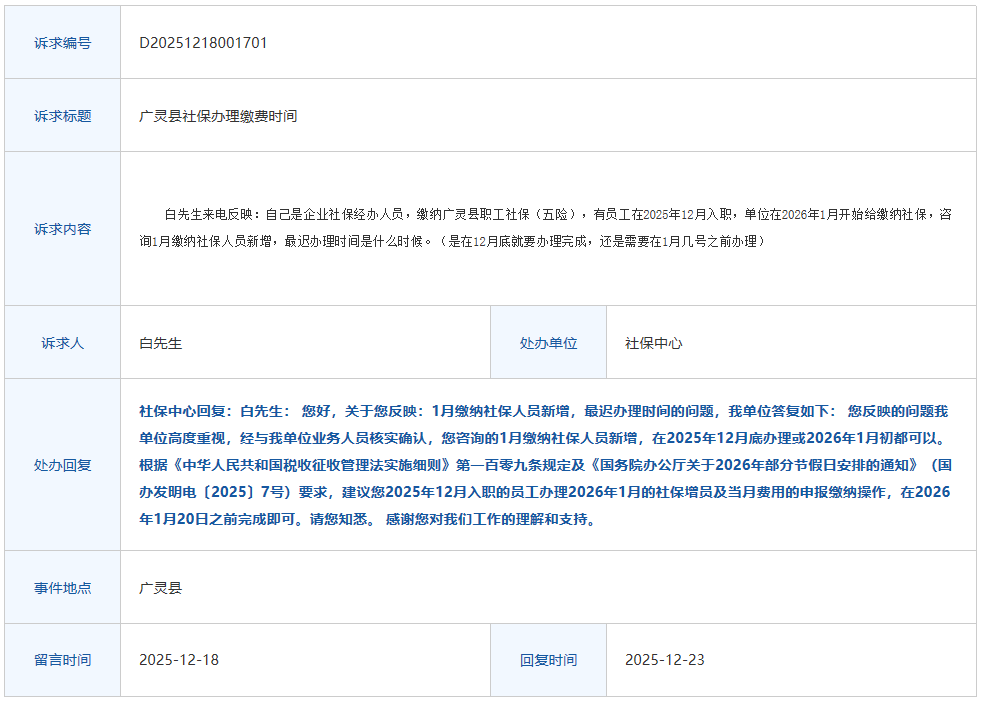Click the 诉求内容 label cell
This screenshot has width=981, height=703.
tap(62, 229)
